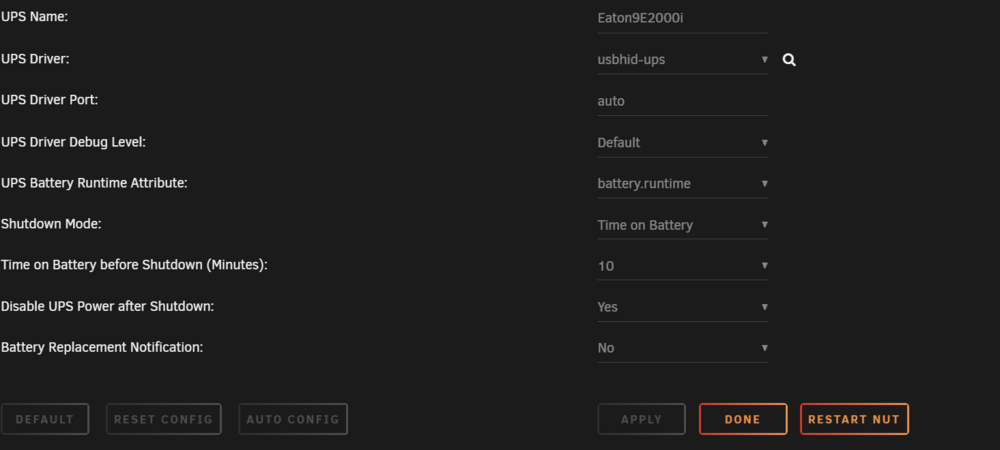
Task: Click the DONE button
Action: tap(743, 419)
